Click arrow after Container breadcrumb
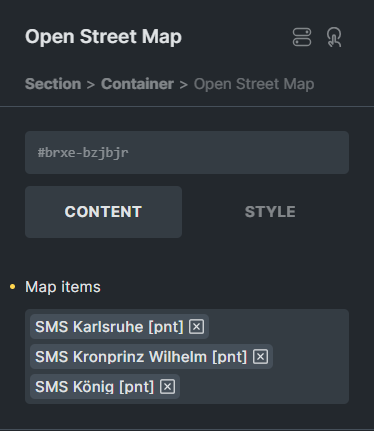374x431 pixels. tap(183, 85)
